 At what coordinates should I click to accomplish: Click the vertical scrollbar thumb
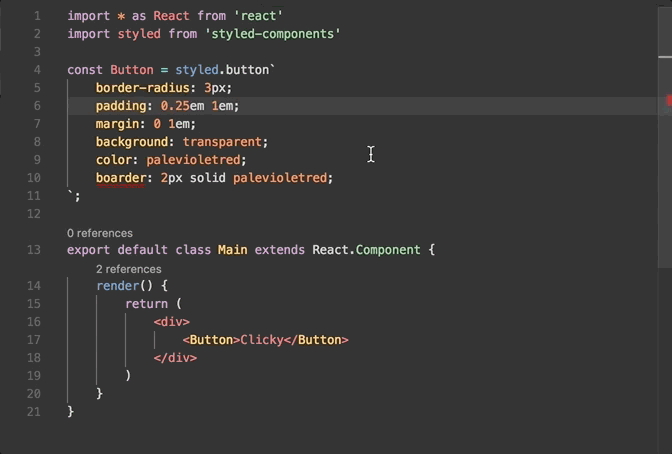[665, 137]
